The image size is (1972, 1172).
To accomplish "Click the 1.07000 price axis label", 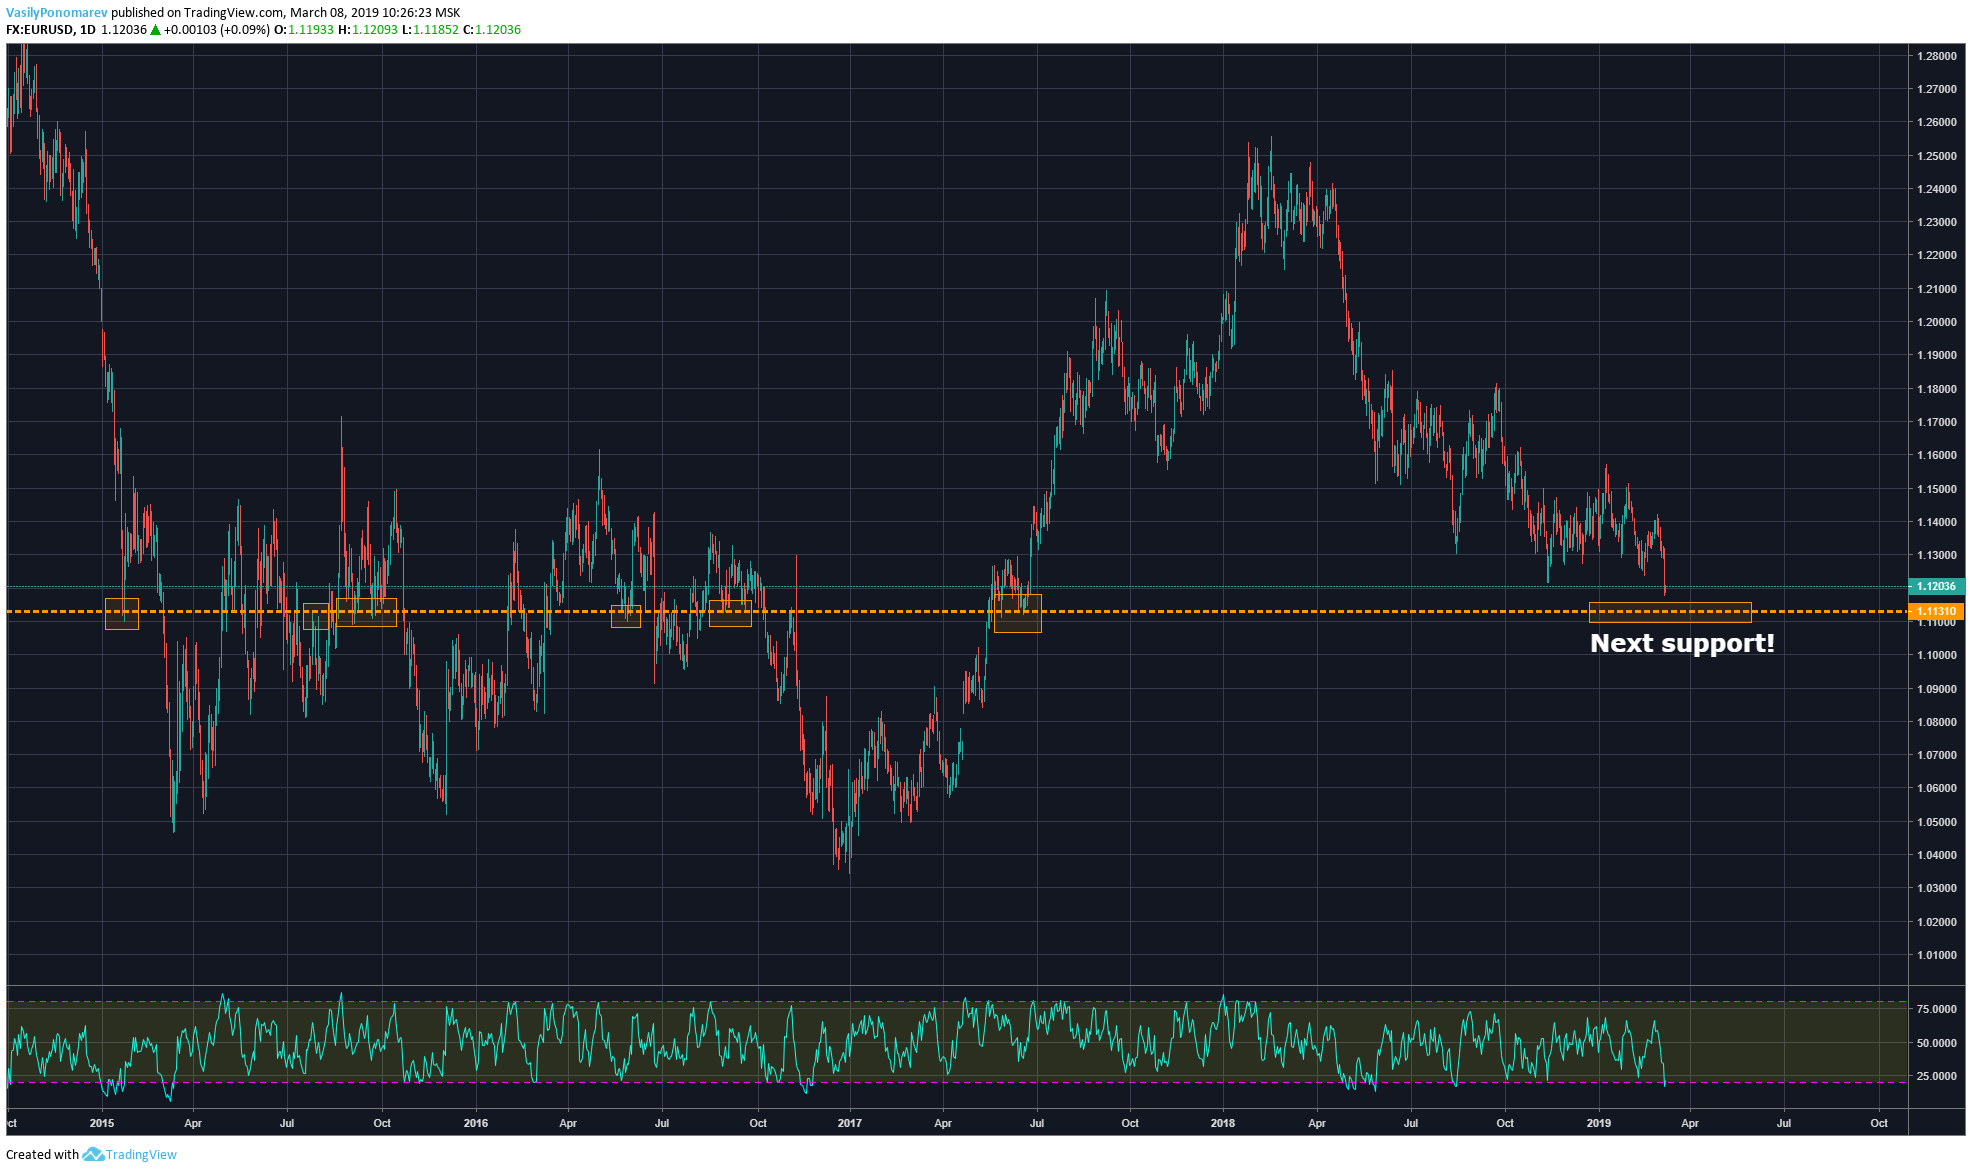I will coord(1936,755).
